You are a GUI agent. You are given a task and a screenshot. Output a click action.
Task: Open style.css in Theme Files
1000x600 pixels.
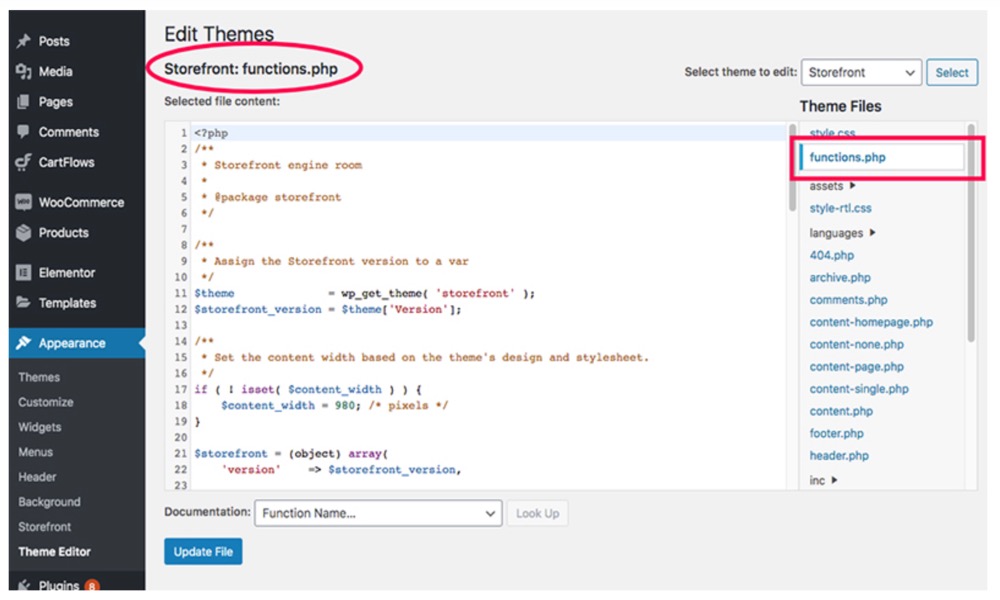tap(832, 133)
